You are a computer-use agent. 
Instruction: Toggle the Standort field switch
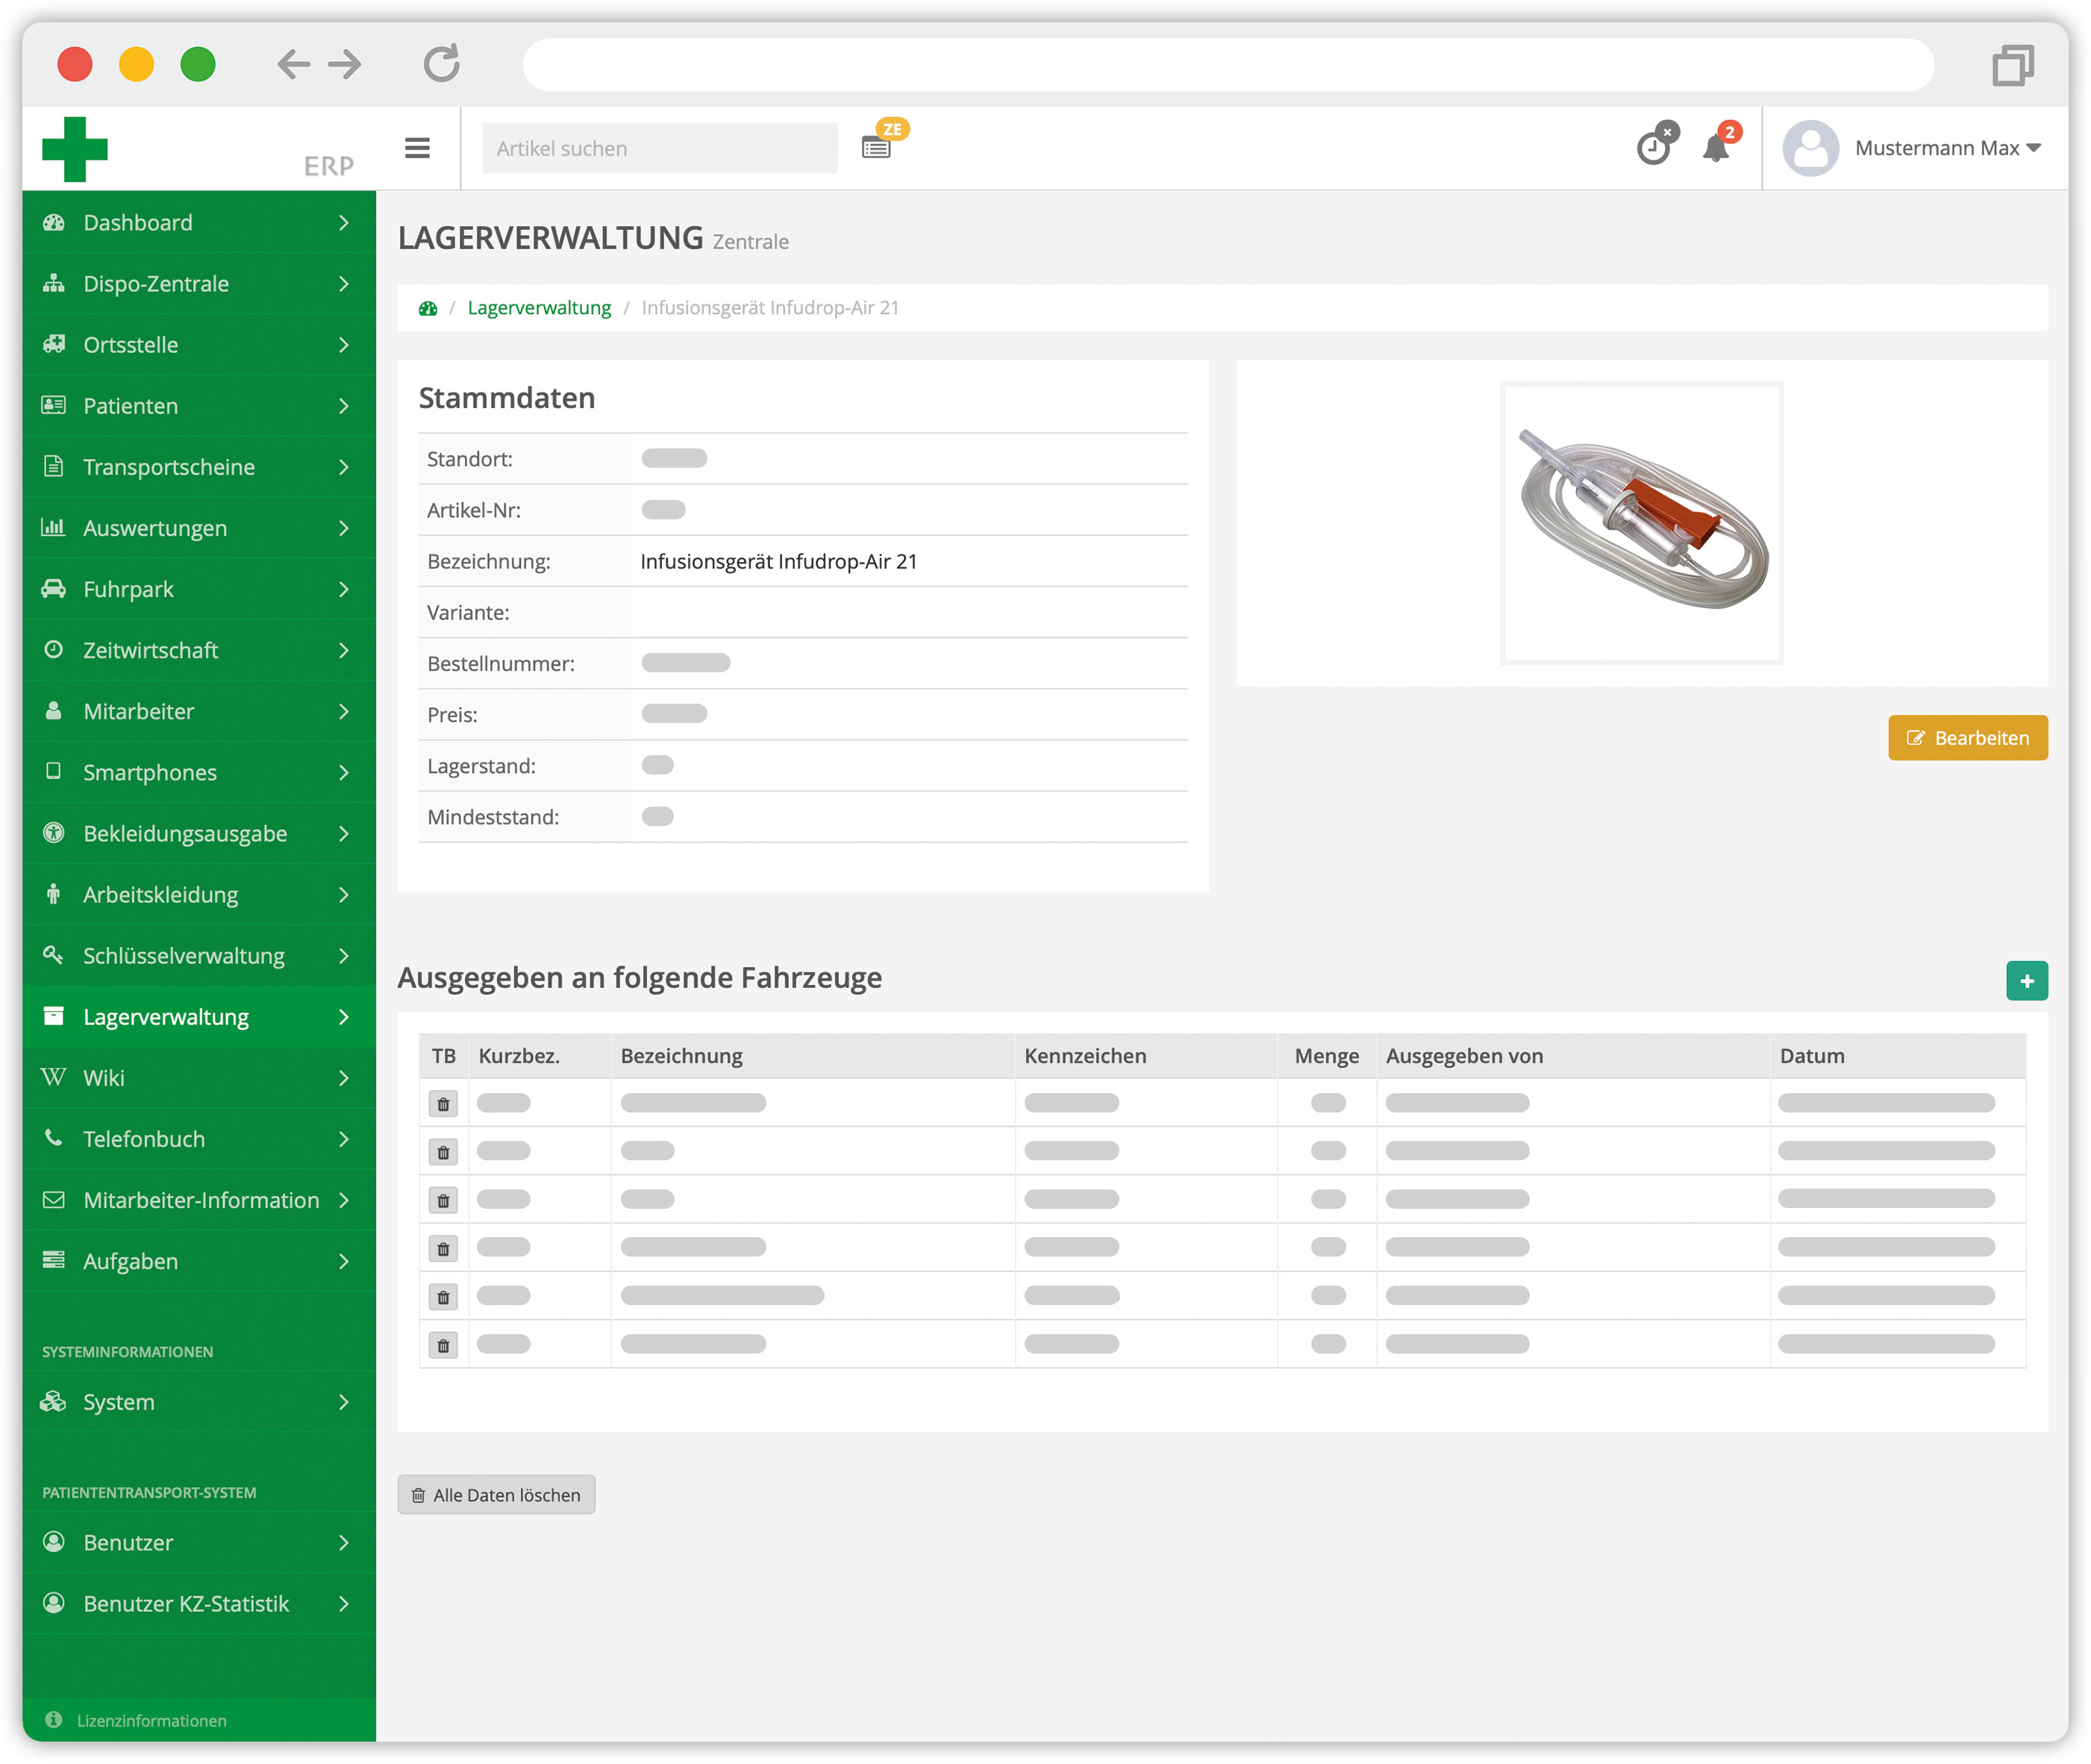pyautogui.click(x=675, y=457)
